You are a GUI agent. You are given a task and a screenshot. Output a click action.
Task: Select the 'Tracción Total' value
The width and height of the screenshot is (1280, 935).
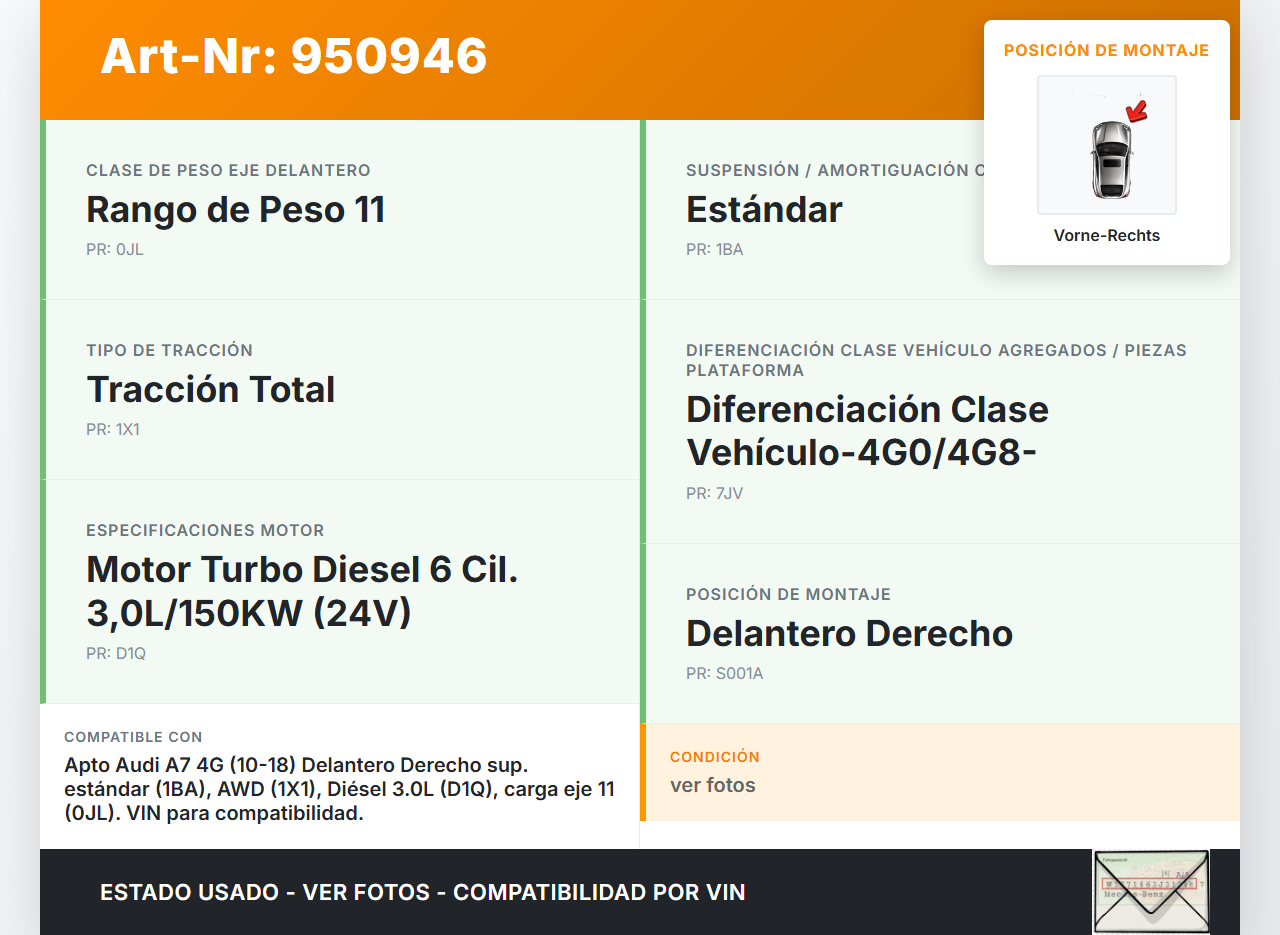pyautogui.click(x=210, y=390)
